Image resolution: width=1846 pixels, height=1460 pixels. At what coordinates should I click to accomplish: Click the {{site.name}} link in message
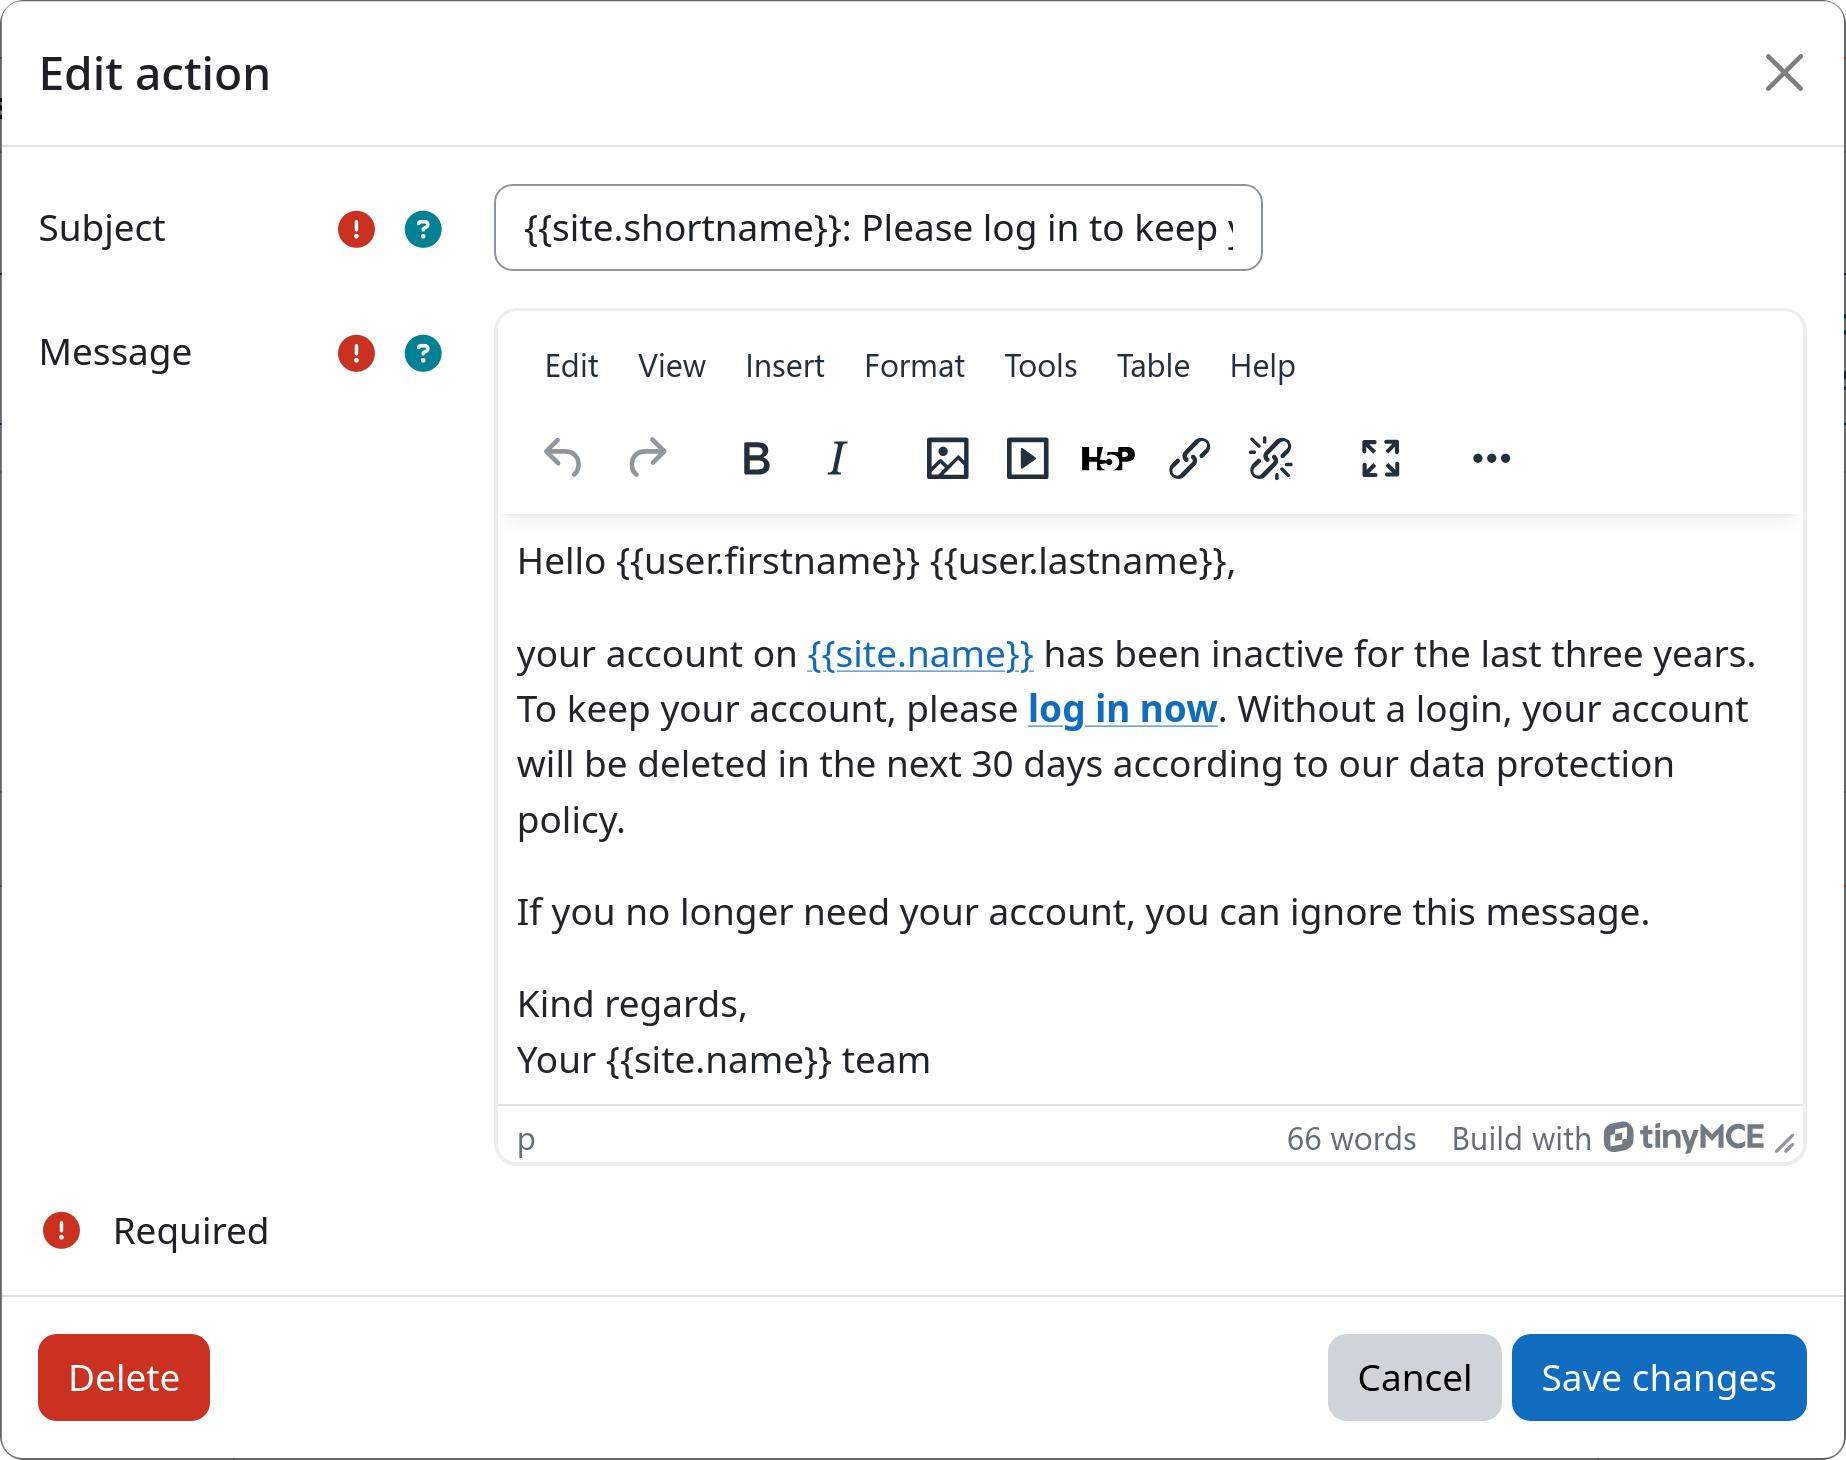(920, 654)
